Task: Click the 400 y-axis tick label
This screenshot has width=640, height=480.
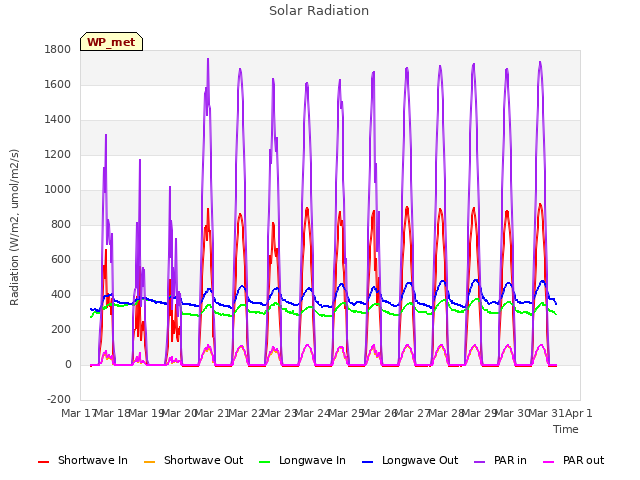Action: coord(61,294)
